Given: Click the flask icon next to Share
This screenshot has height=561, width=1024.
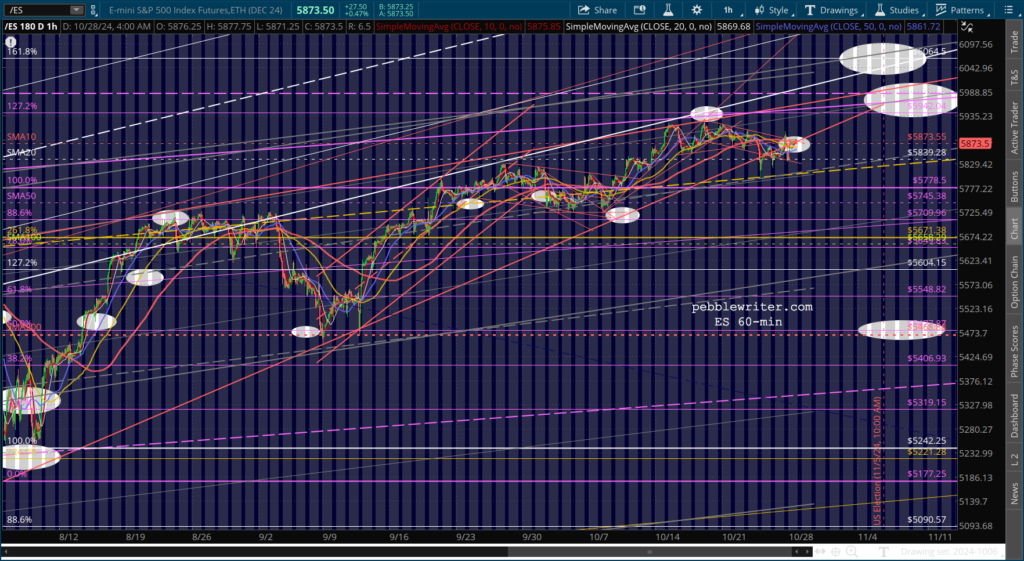Looking at the screenshot, I should (x=668, y=10).
